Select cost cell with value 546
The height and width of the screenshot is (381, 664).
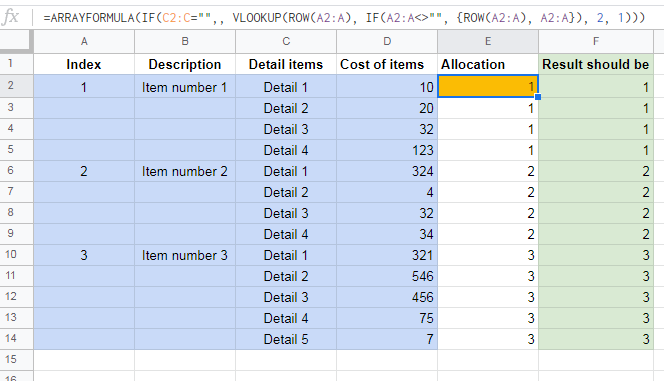tap(387, 276)
